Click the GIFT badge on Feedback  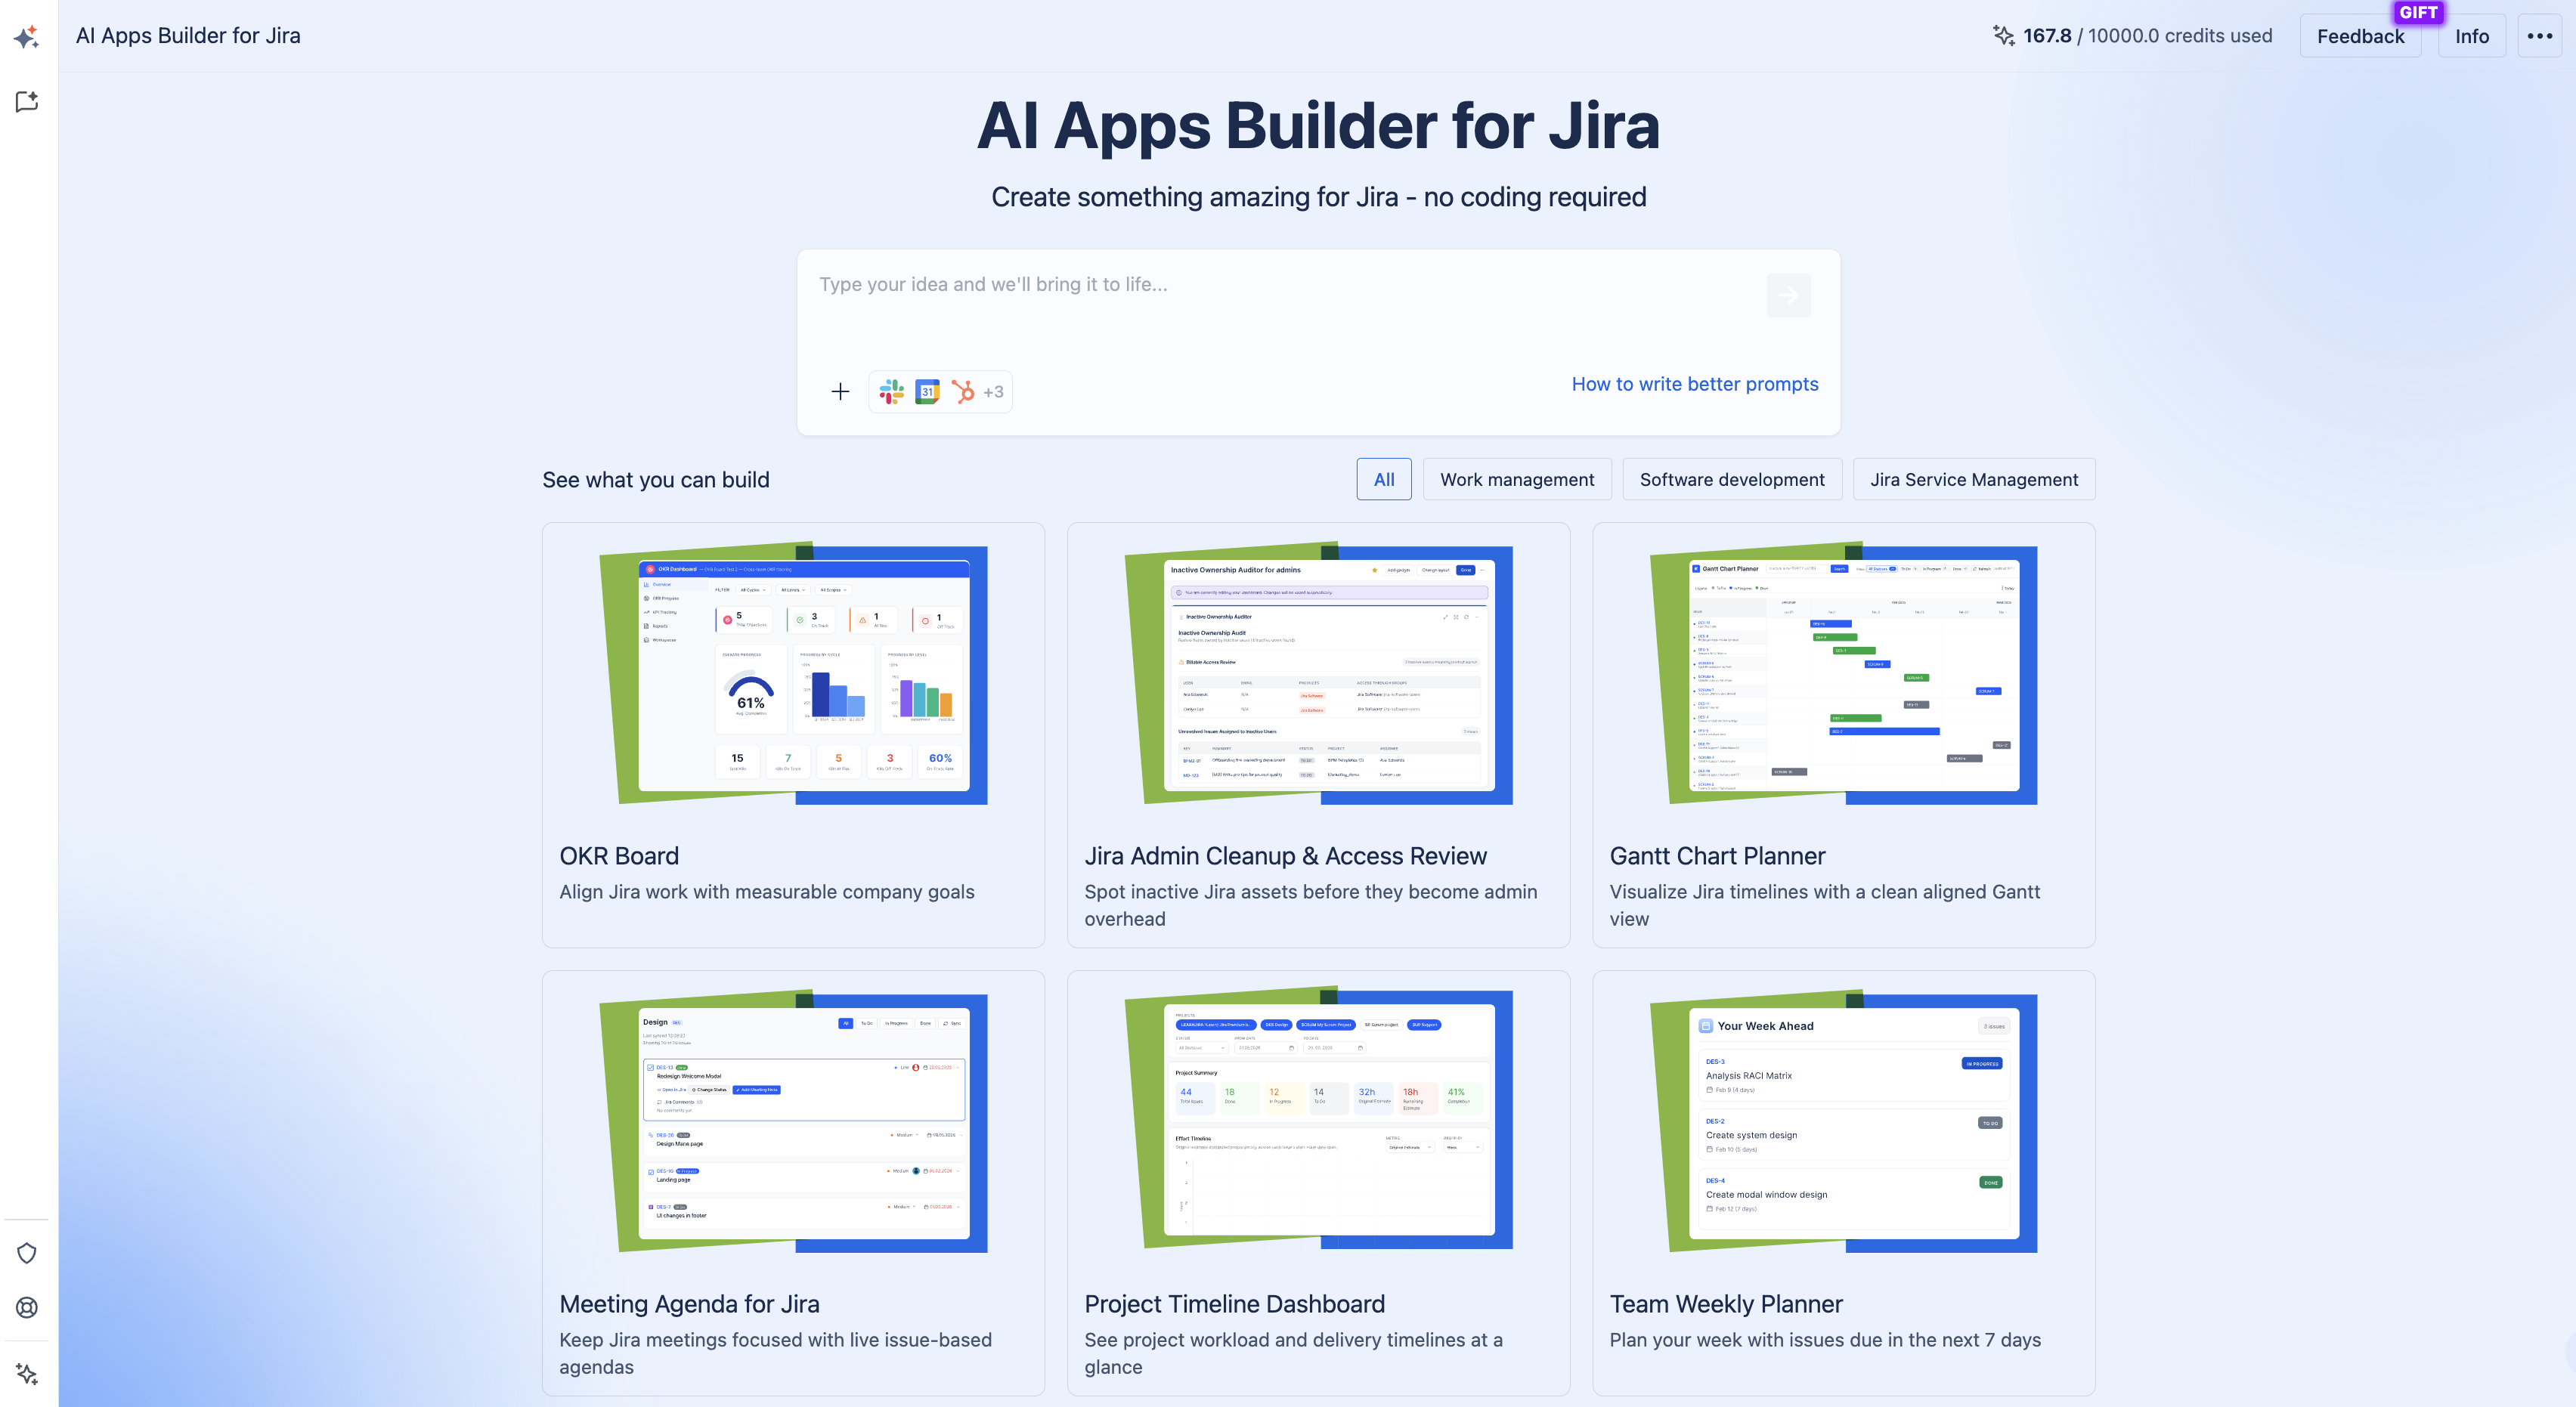(x=2418, y=12)
